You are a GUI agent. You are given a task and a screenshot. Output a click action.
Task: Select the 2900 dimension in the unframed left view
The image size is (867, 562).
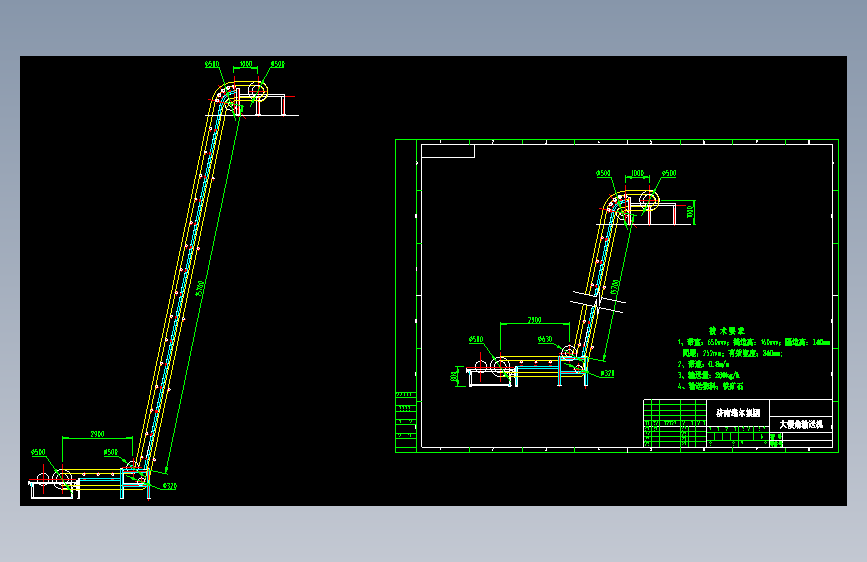coord(97,434)
